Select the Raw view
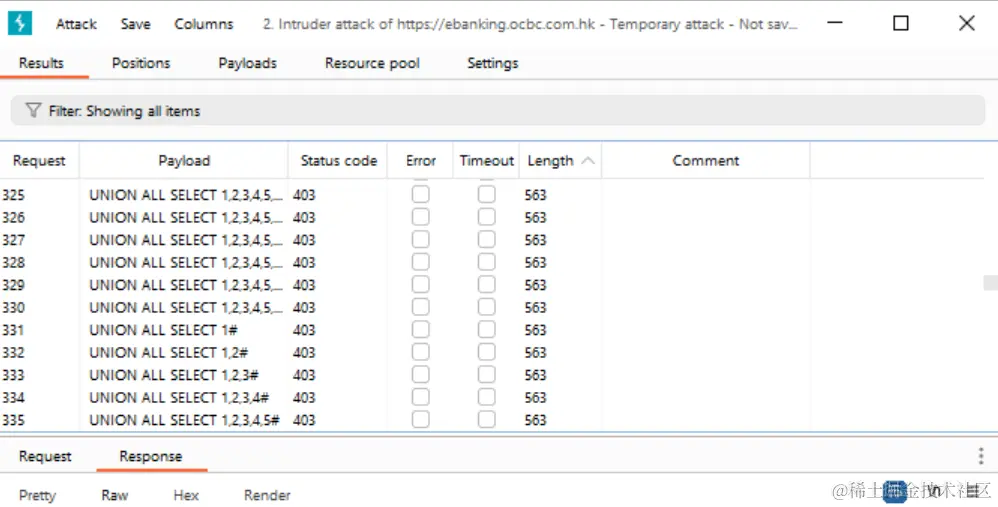 point(115,495)
